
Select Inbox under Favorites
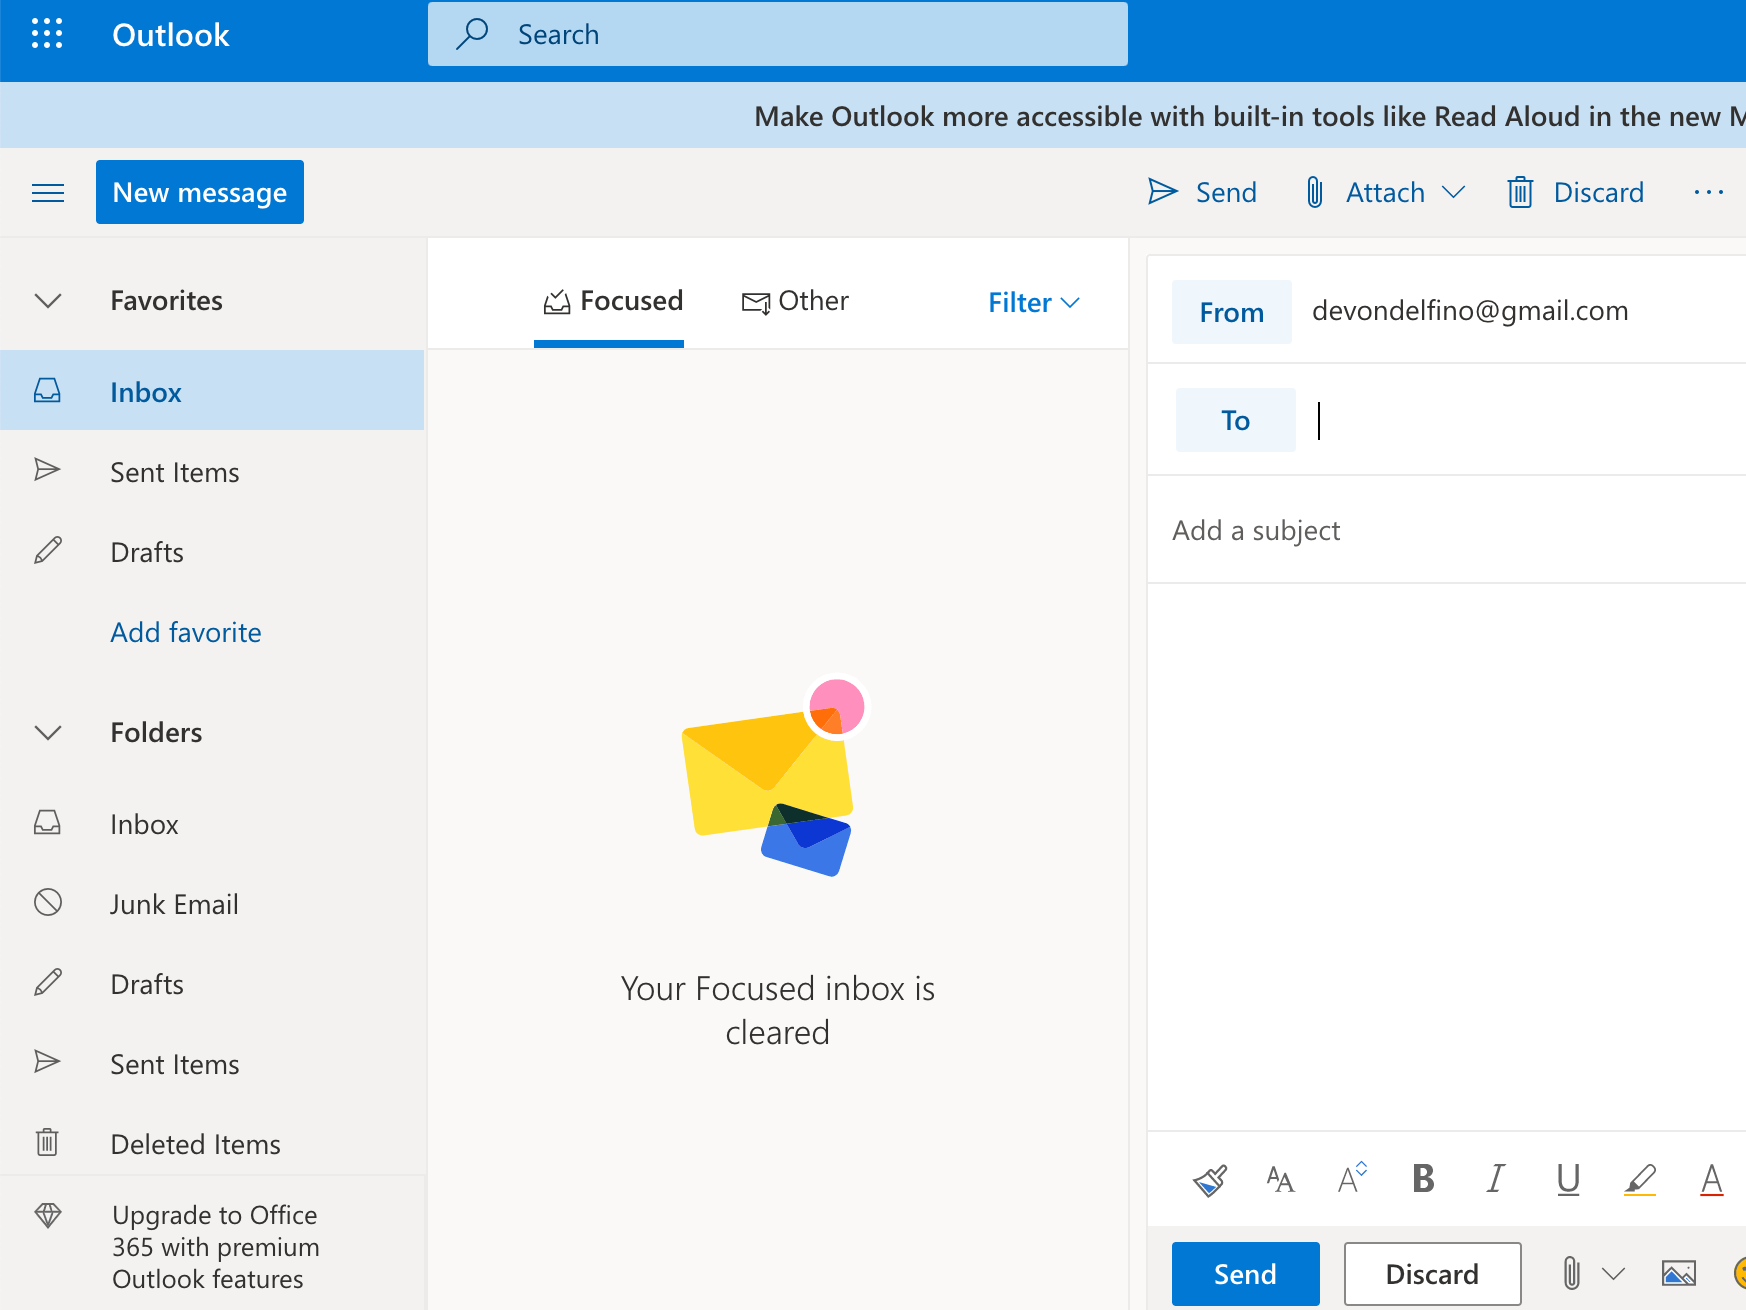[212, 391]
